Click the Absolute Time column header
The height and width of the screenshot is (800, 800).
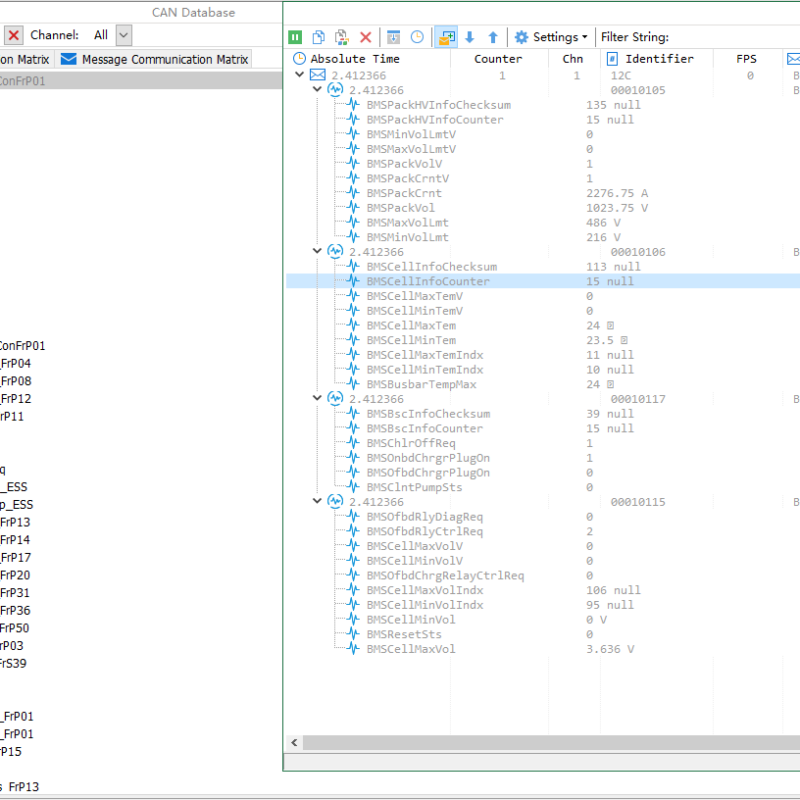coord(354,59)
